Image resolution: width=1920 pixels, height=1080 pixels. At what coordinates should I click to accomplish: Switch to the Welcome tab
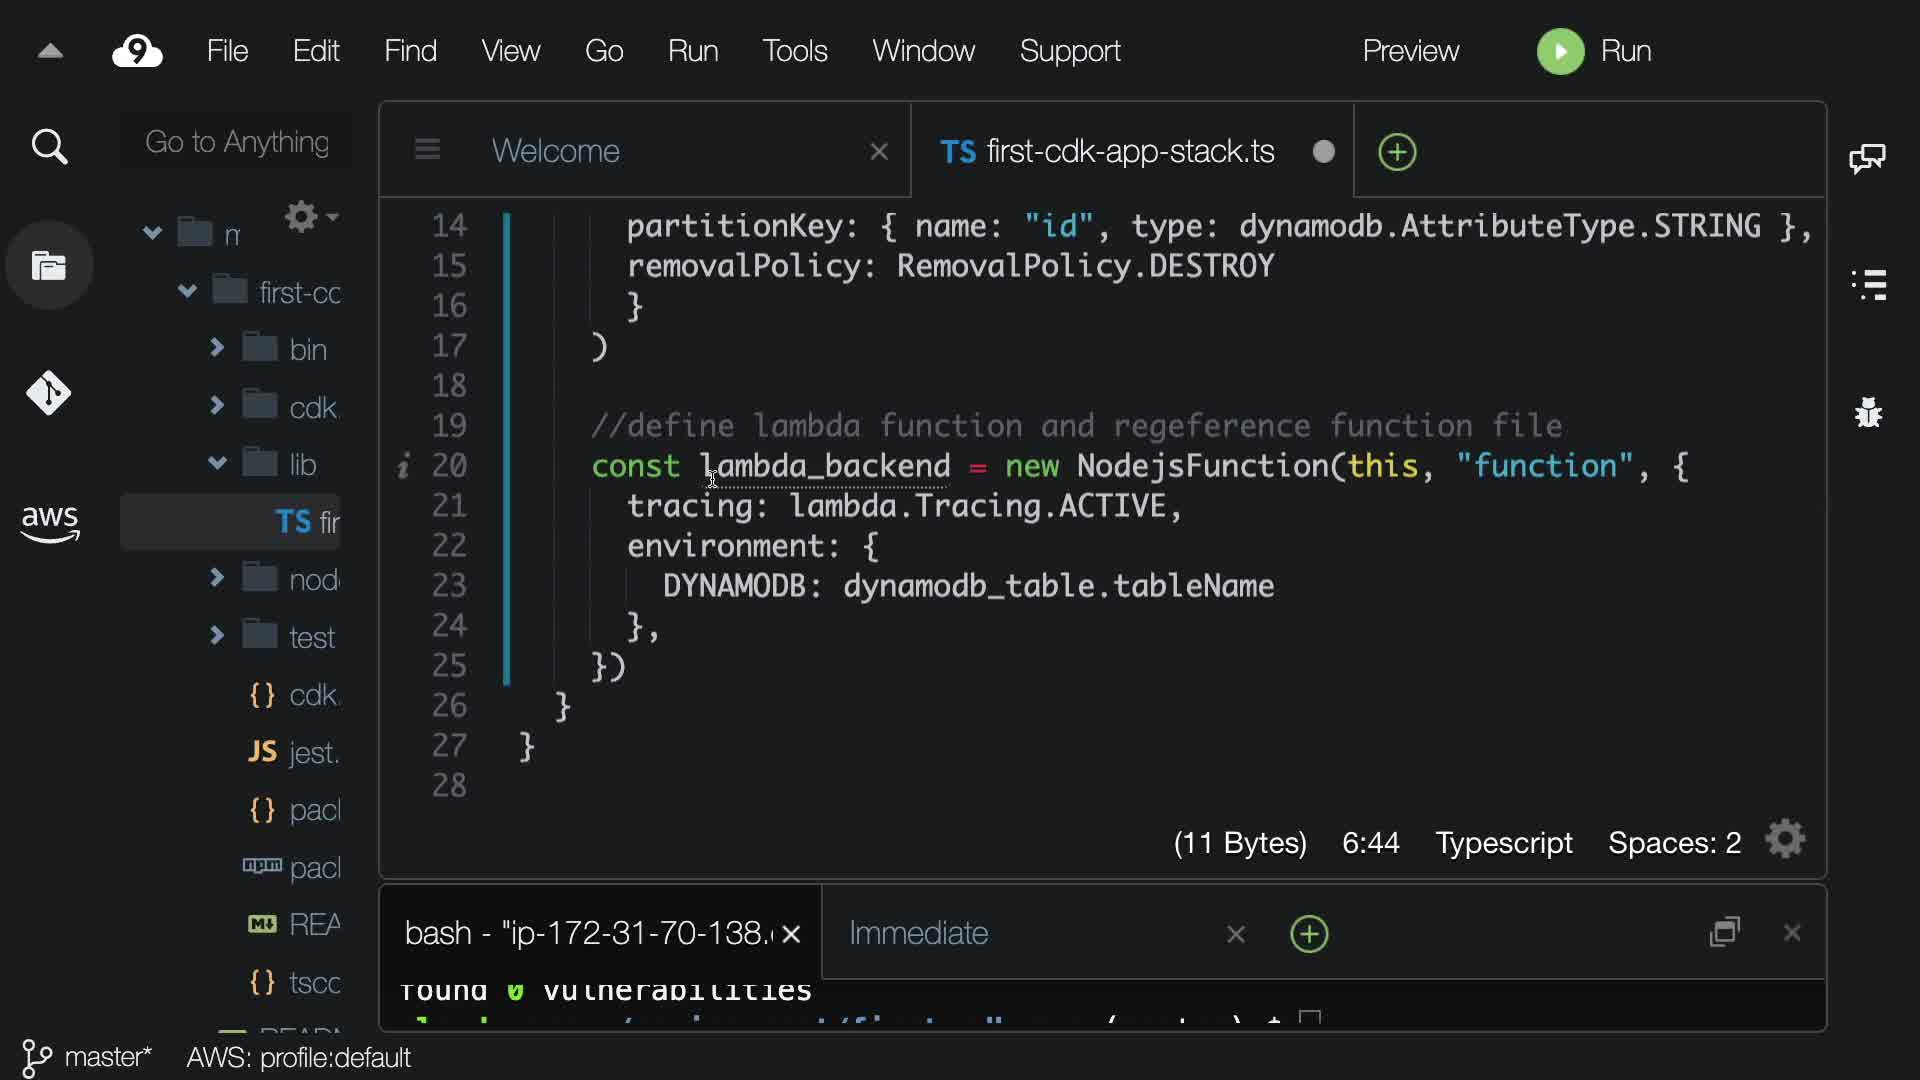coord(556,151)
